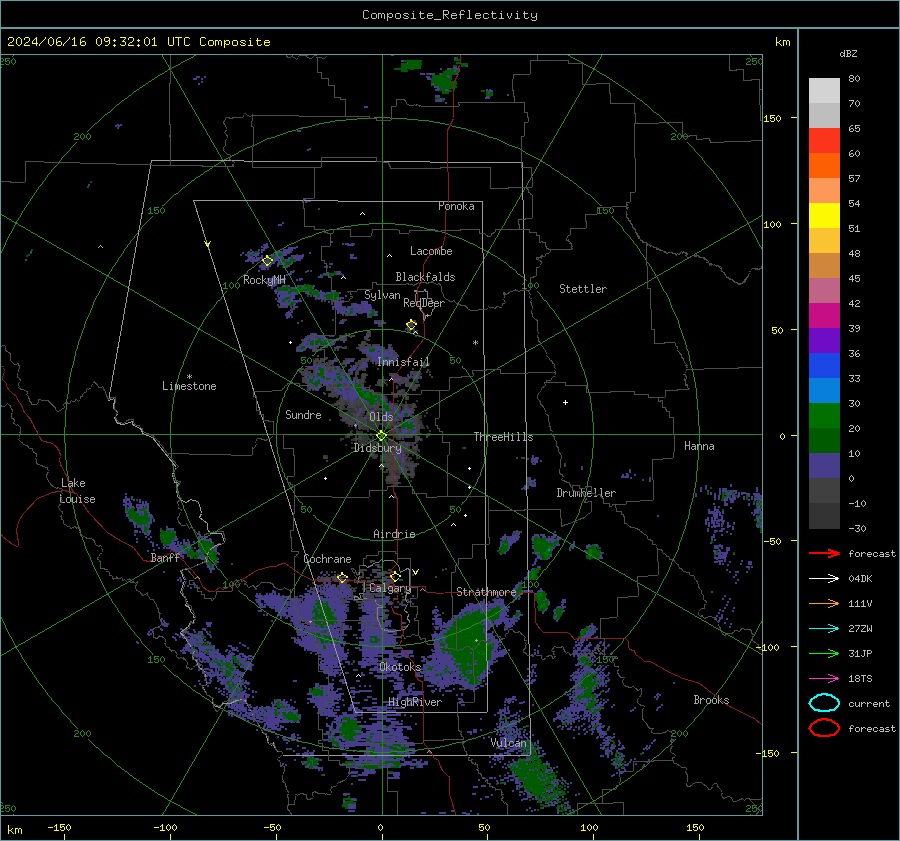Click the cyan current ellipse icon

[824, 703]
